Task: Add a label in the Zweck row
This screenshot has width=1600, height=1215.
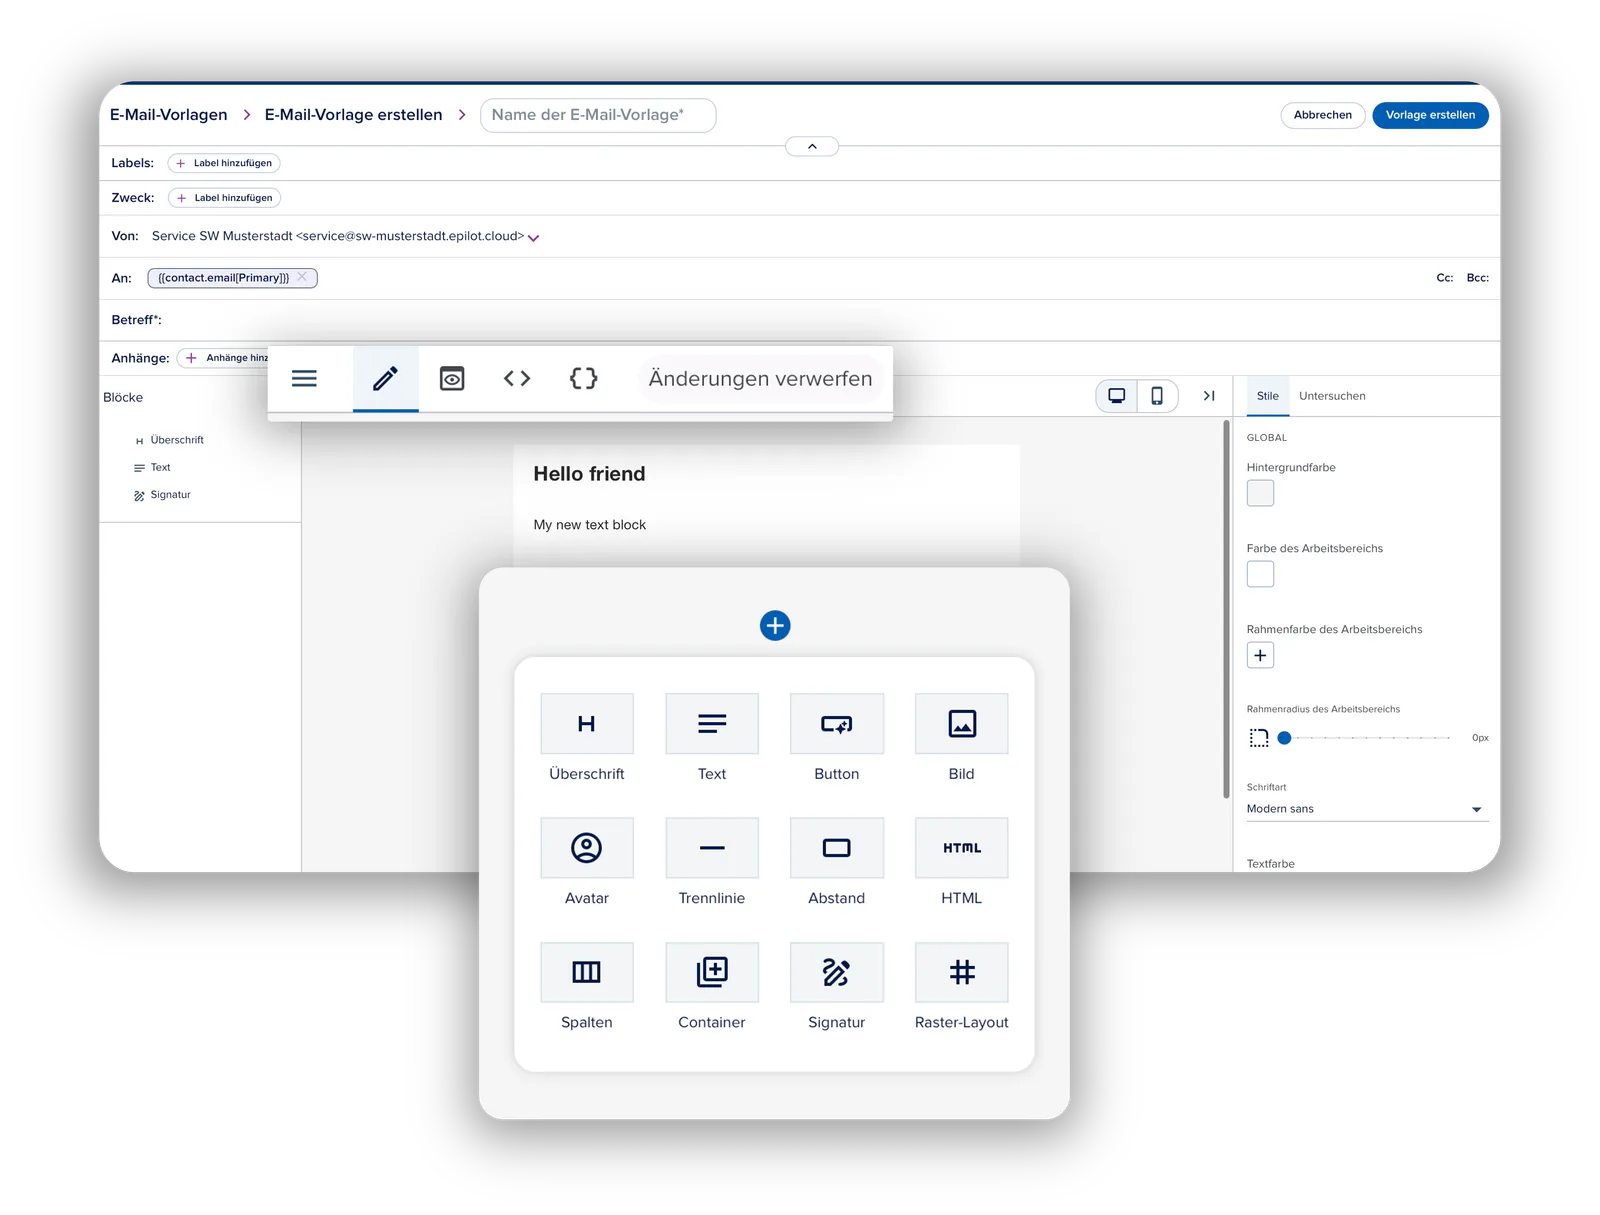Action: pyautogui.click(x=224, y=198)
